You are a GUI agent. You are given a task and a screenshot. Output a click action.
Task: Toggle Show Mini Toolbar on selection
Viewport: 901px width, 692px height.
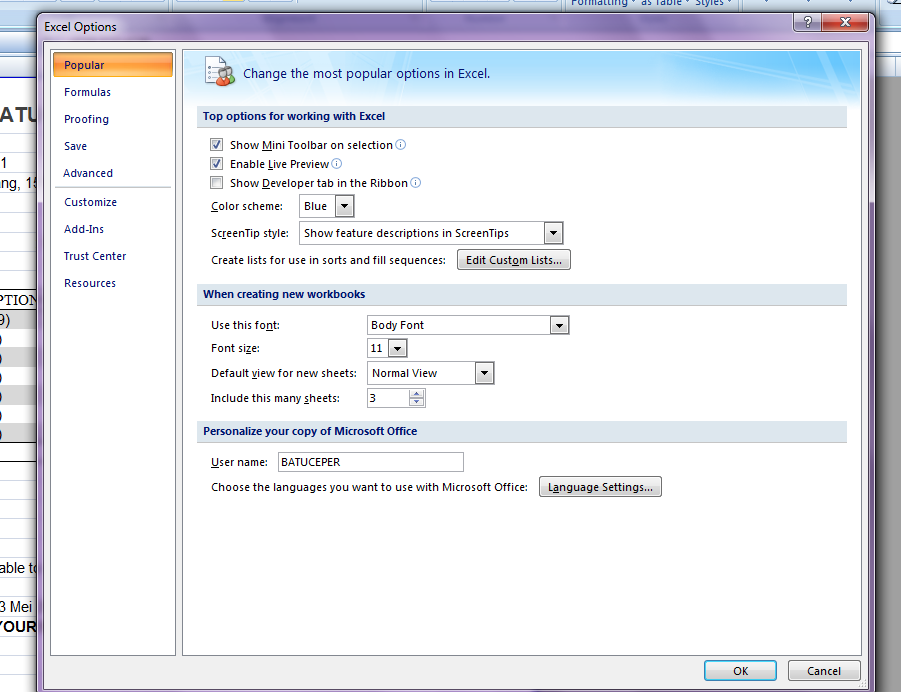click(217, 145)
